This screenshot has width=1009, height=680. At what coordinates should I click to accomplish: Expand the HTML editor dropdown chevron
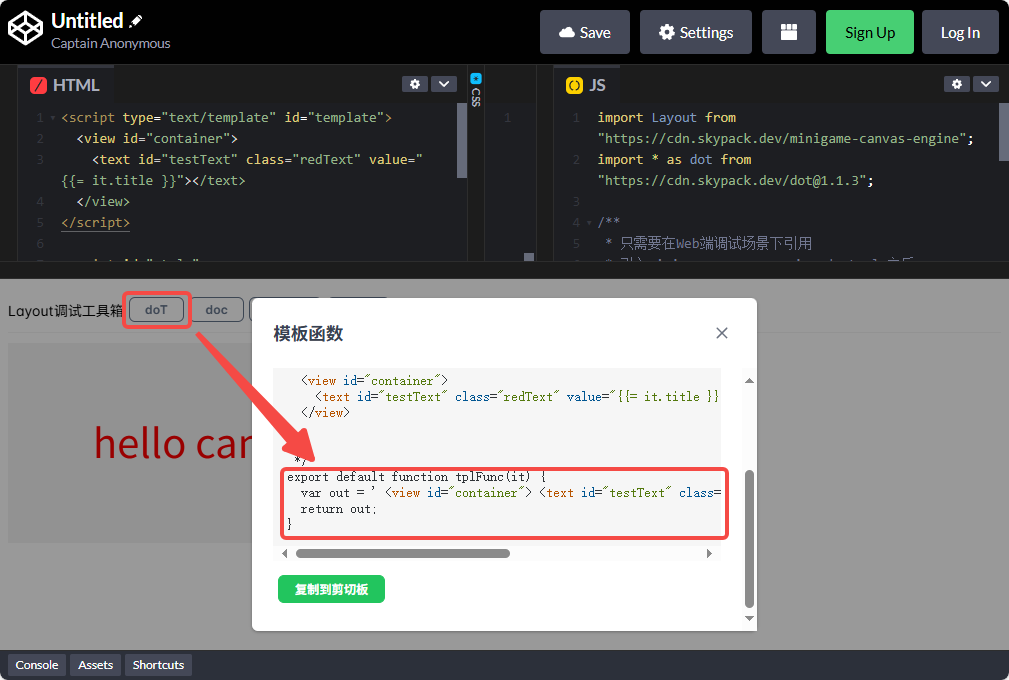click(x=443, y=84)
